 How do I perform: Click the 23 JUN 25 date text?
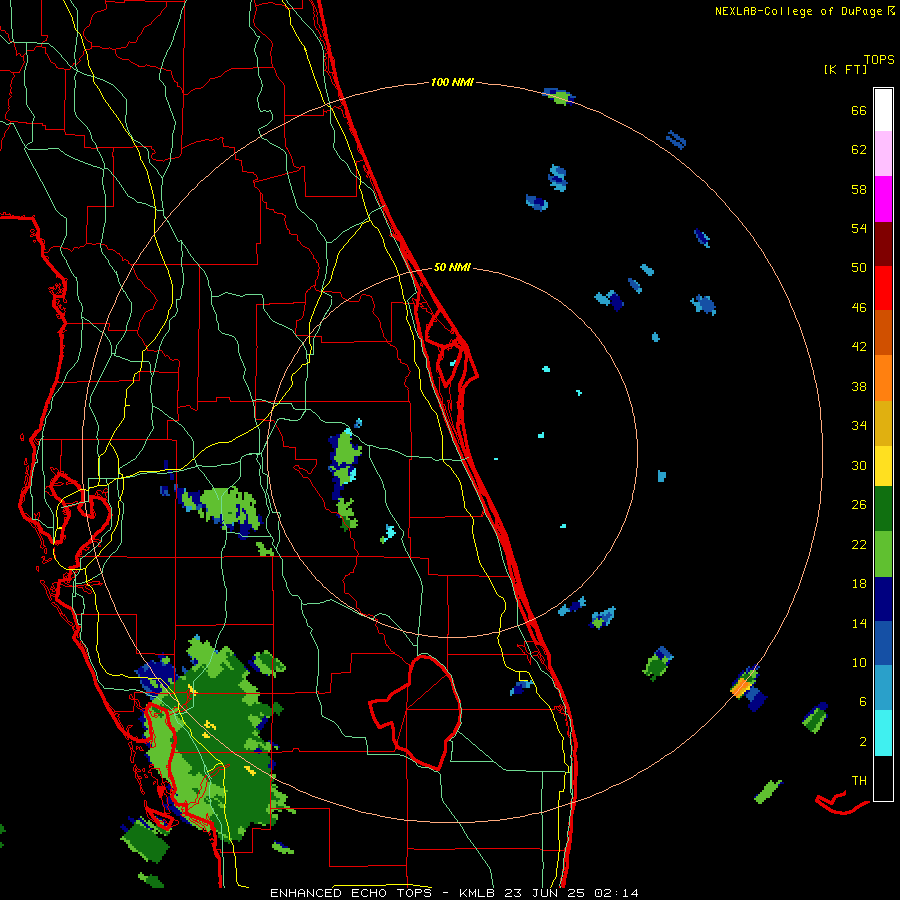[x=544, y=893]
